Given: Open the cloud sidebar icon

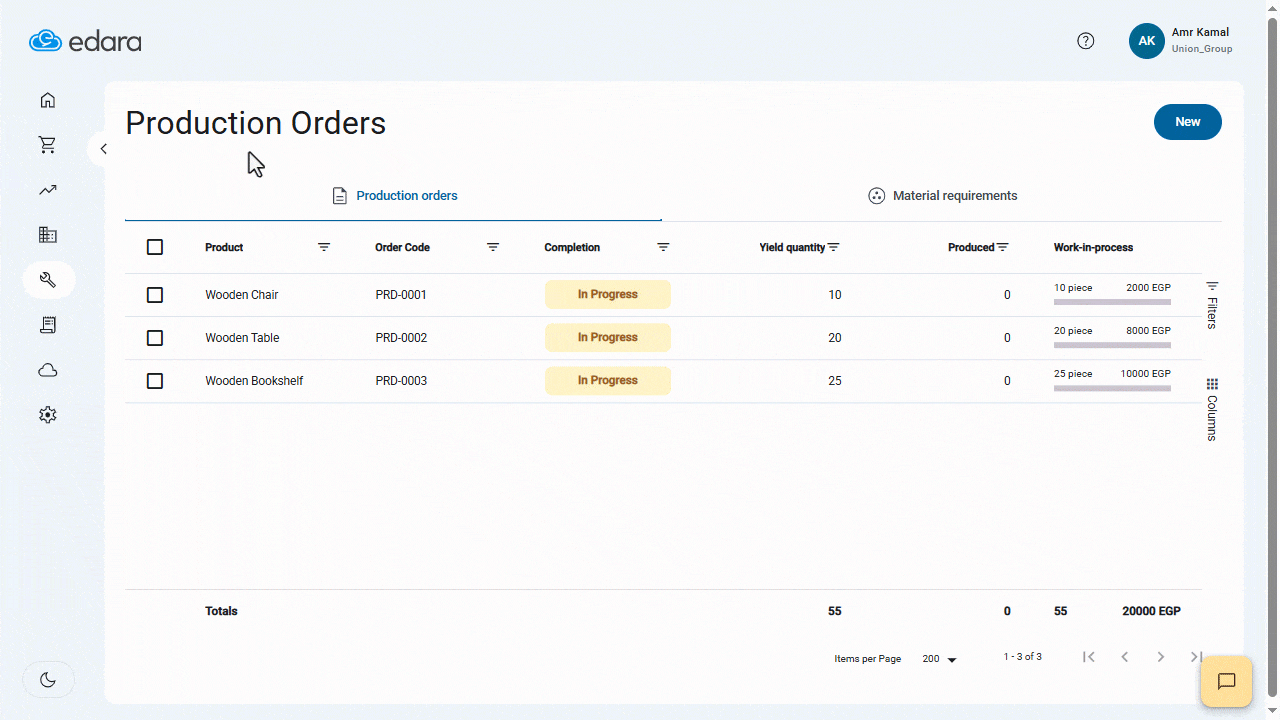Looking at the screenshot, I should tap(47, 370).
